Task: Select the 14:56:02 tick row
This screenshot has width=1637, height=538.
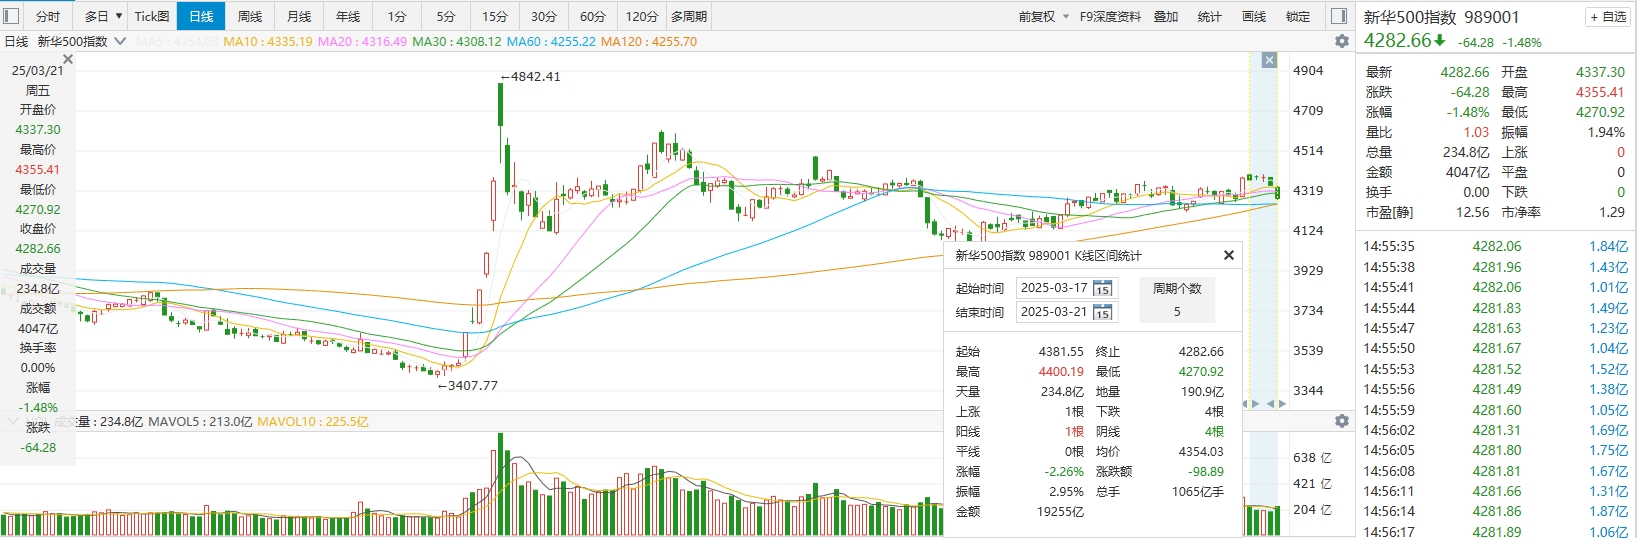Action: tap(1496, 430)
